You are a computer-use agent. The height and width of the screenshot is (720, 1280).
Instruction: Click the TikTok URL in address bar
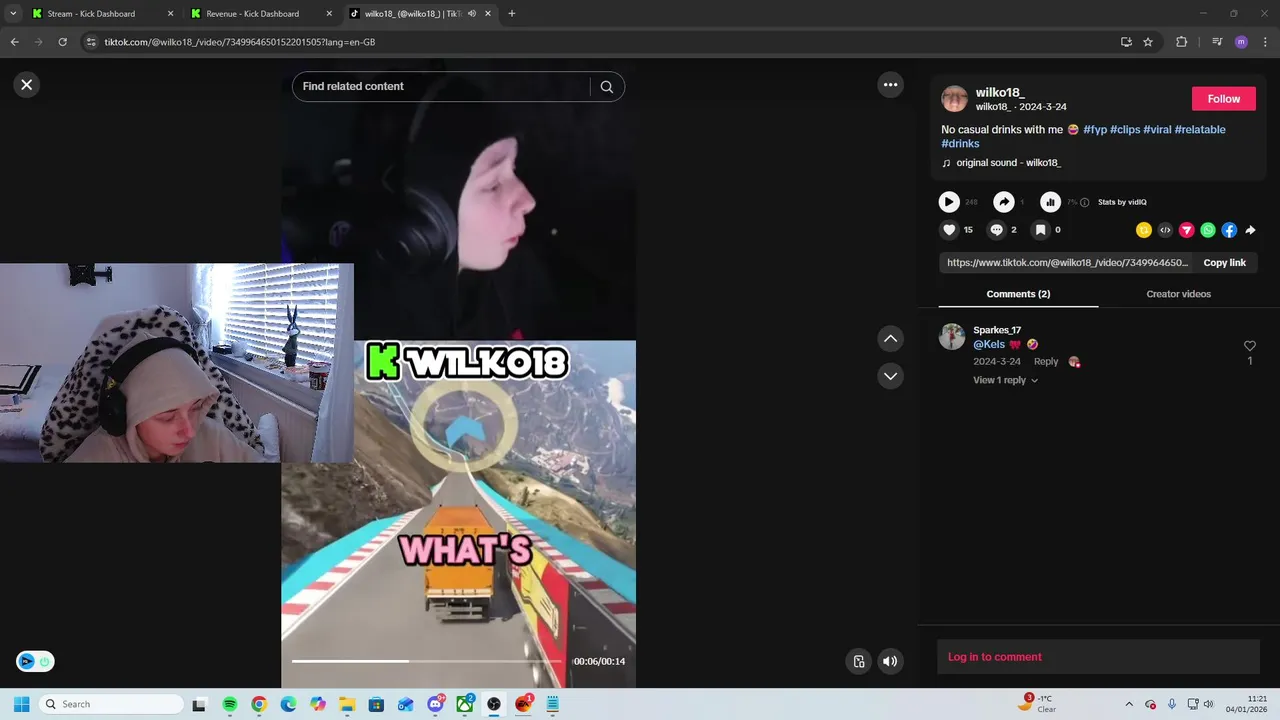pyautogui.click(x=240, y=42)
